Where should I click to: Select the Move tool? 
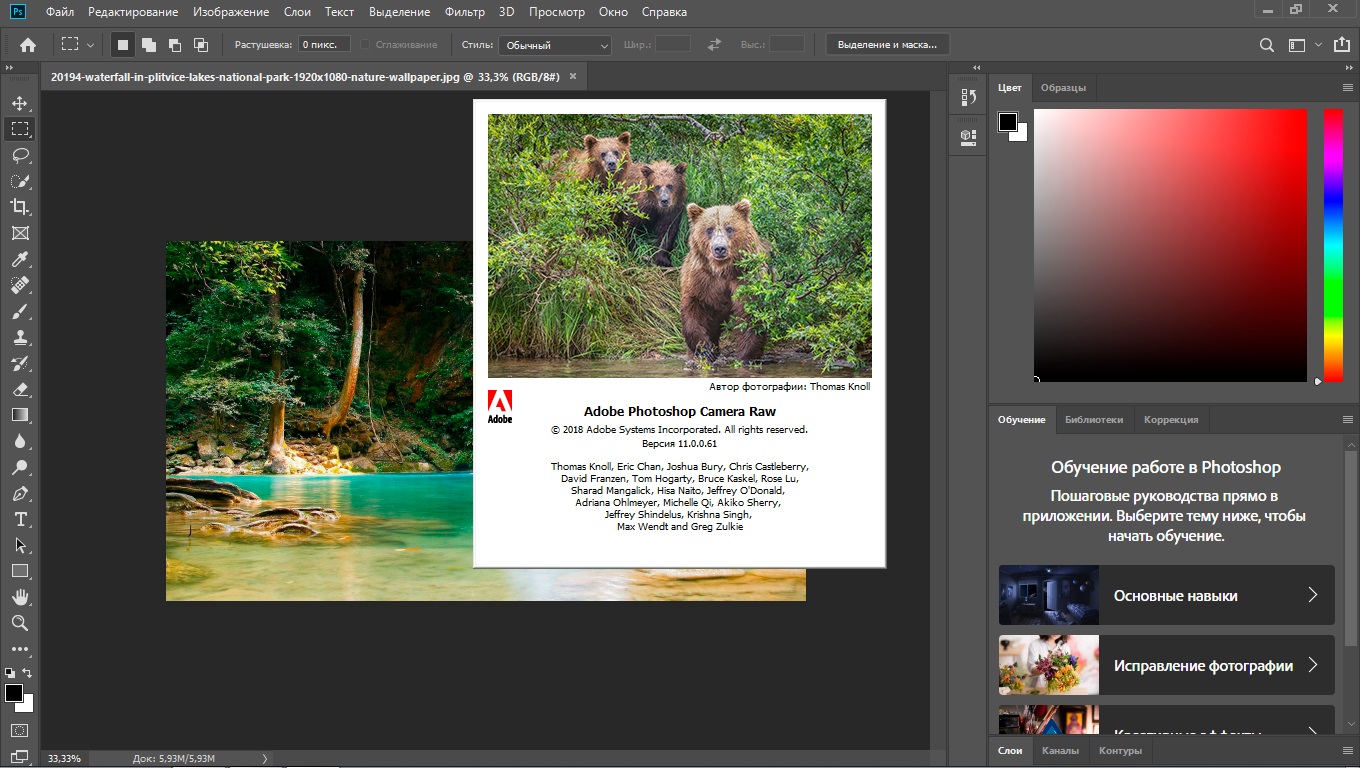point(20,103)
